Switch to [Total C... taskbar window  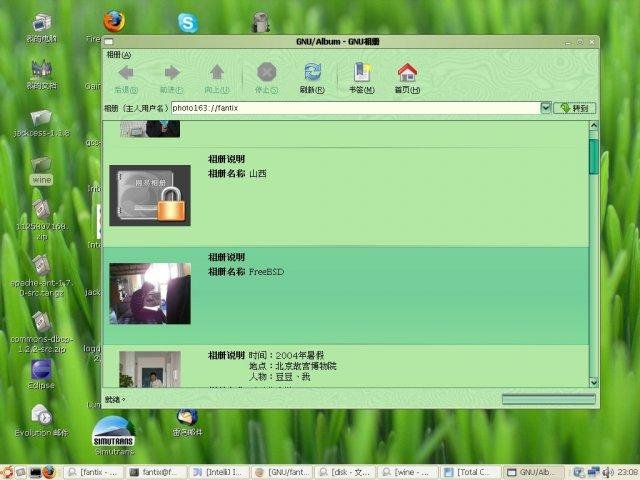(470, 472)
